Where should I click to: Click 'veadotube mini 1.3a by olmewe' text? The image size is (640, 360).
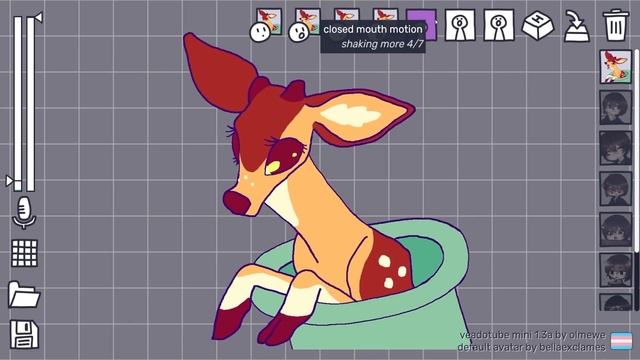532,335
